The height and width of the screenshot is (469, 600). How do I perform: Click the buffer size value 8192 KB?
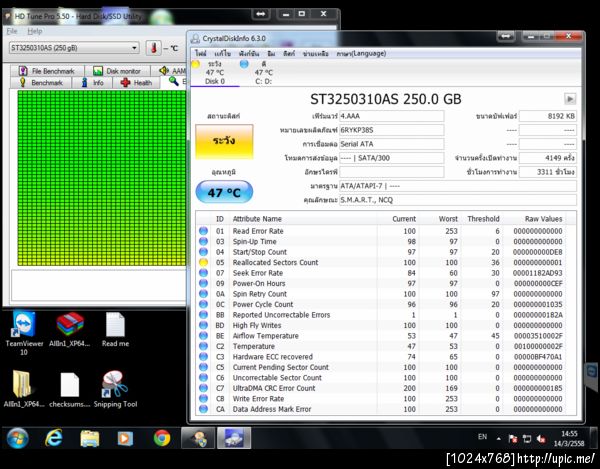[548, 116]
